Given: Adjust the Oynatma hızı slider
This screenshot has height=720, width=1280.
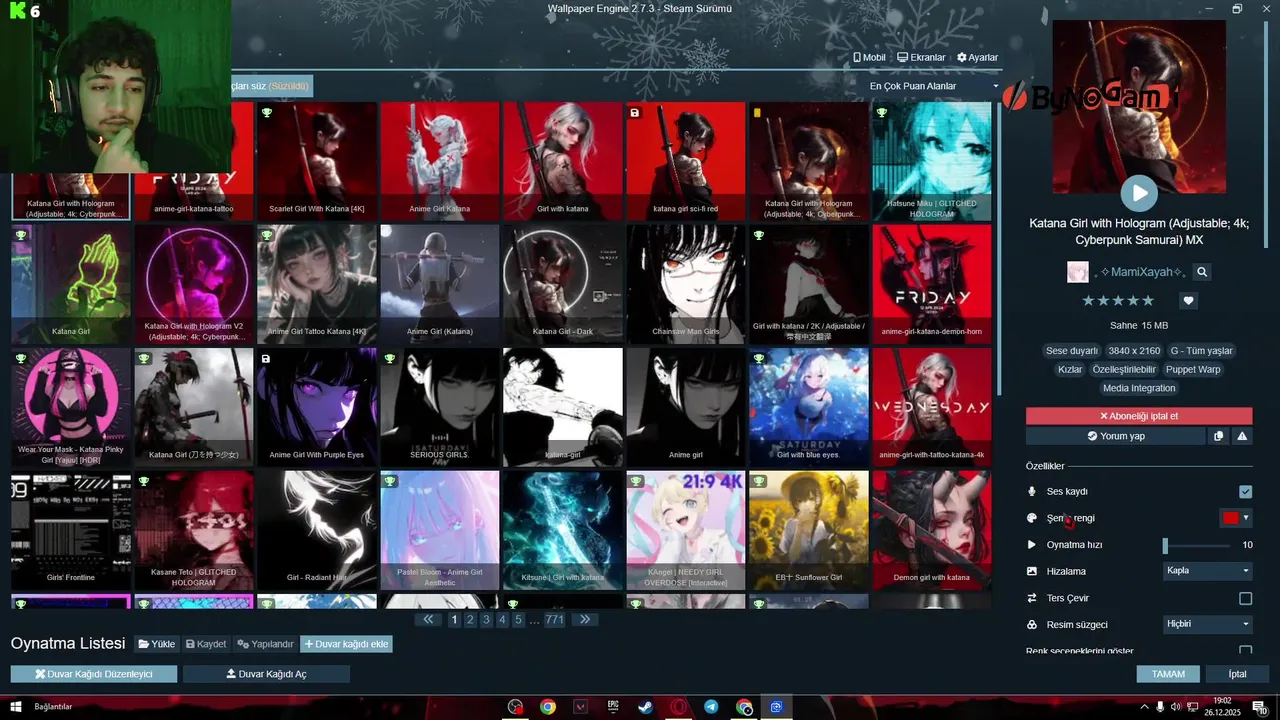Looking at the screenshot, I should click(1197, 545).
